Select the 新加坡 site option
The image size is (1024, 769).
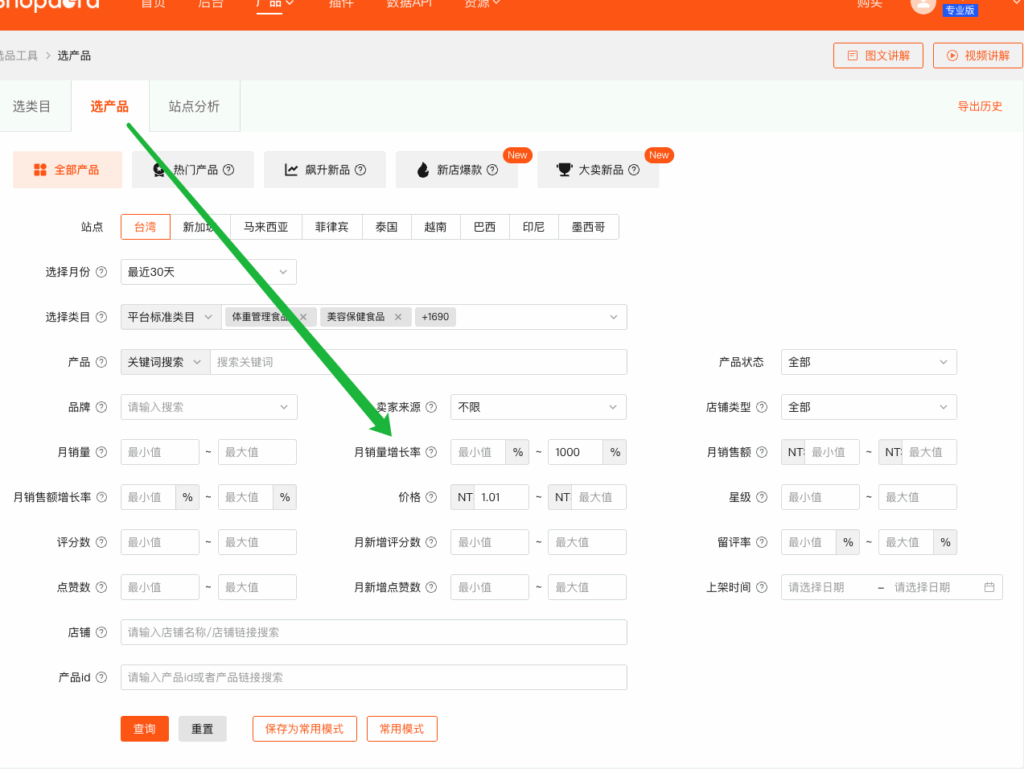(x=200, y=227)
